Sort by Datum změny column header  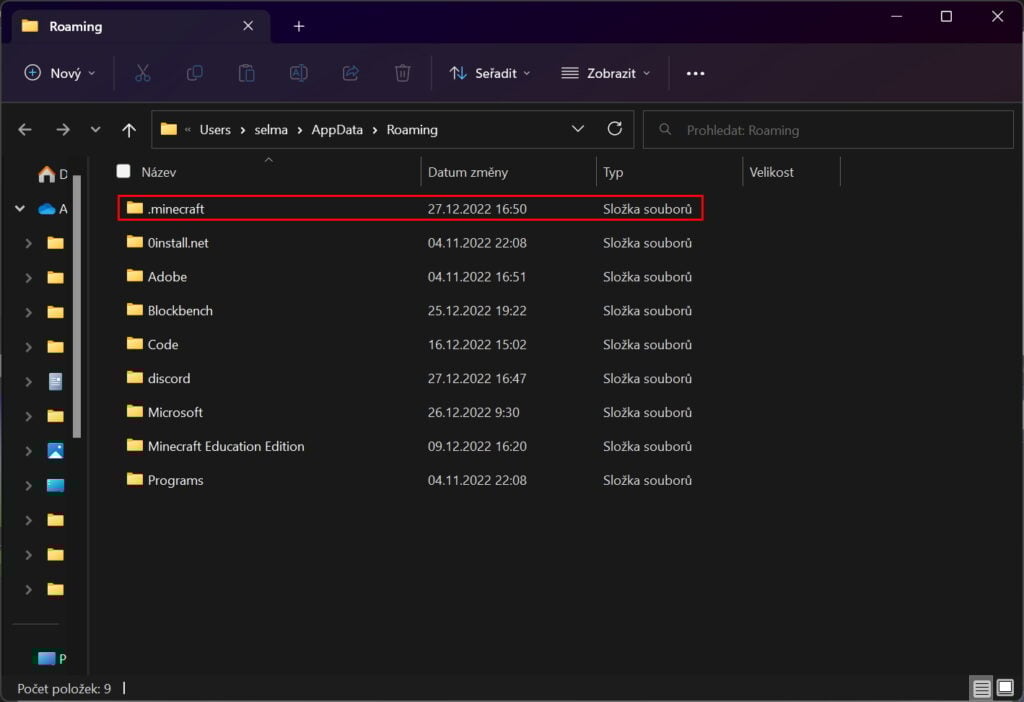468,172
